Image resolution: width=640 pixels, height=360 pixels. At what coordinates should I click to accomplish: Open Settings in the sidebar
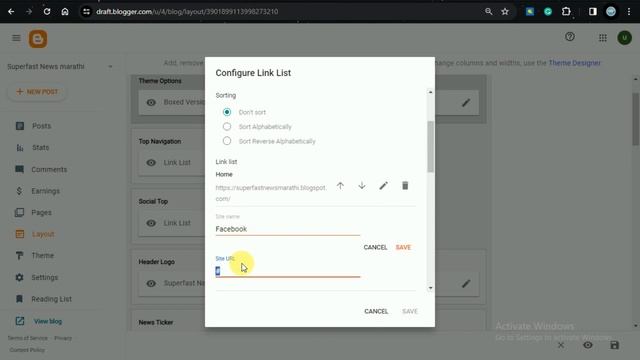(44, 278)
